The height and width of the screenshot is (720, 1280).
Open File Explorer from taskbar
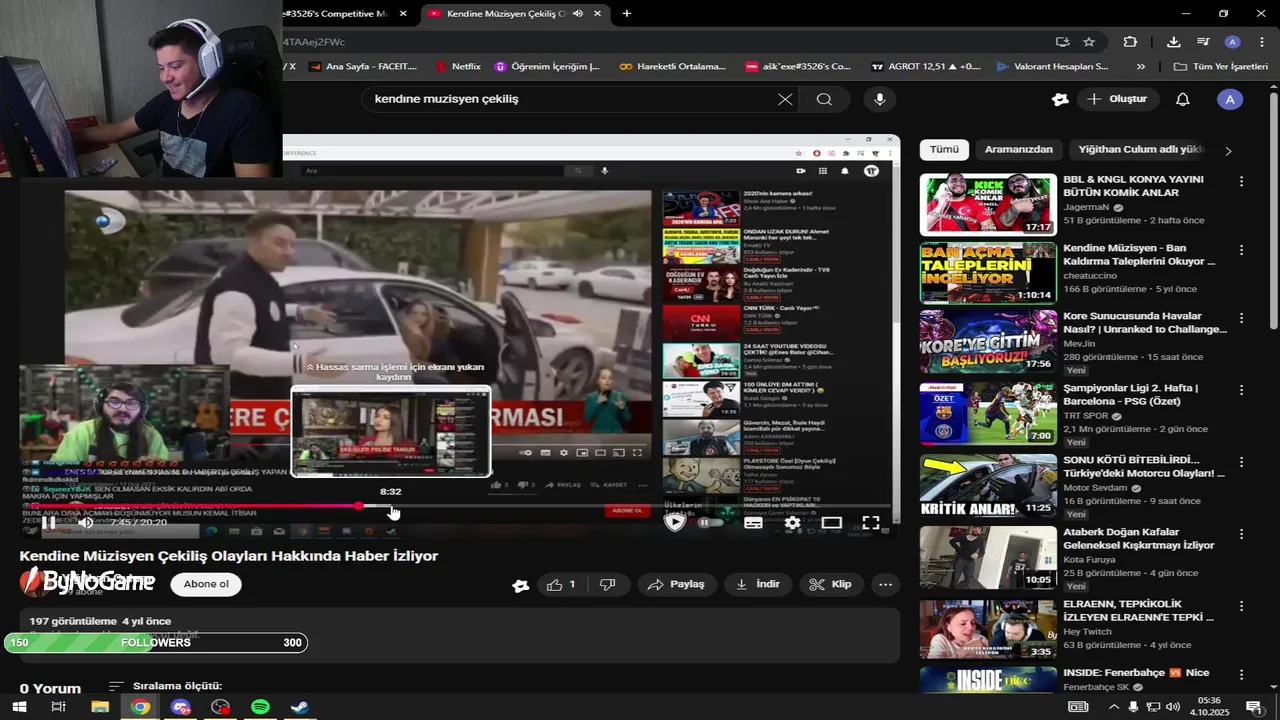pyautogui.click(x=100, y=707)
